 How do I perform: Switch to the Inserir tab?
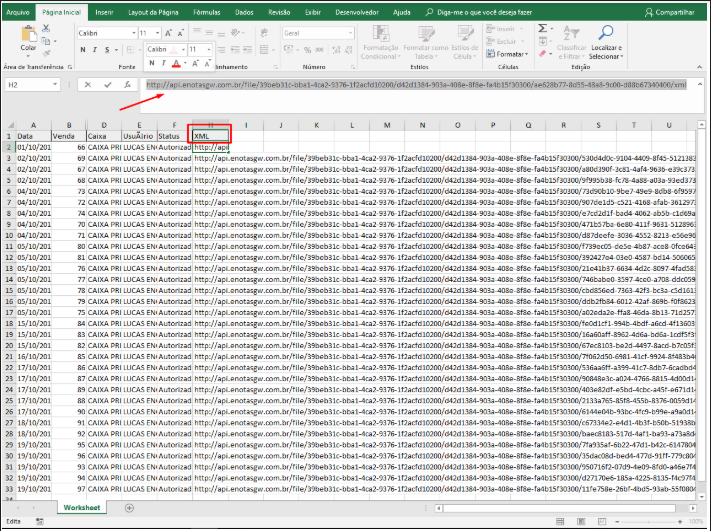click(x=104, y=12)
